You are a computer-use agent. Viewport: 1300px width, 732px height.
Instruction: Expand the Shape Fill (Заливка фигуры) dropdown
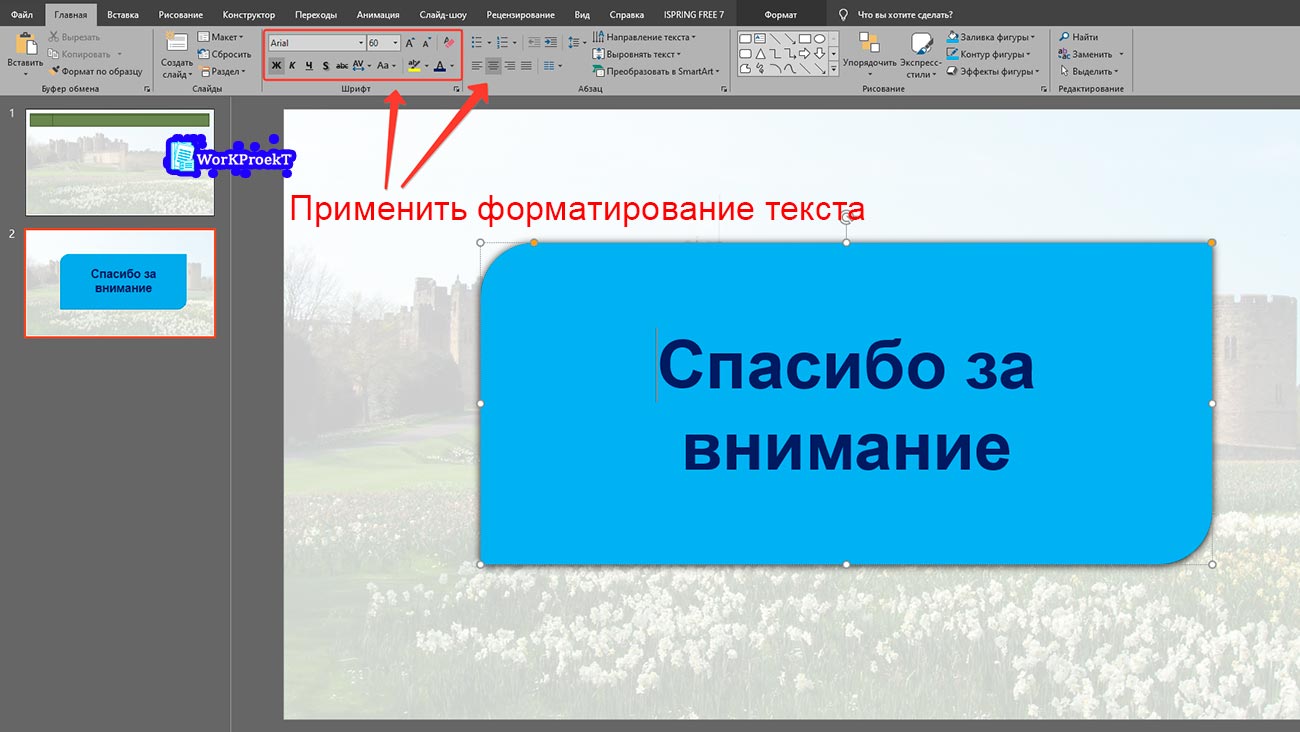pos(1034,37)
